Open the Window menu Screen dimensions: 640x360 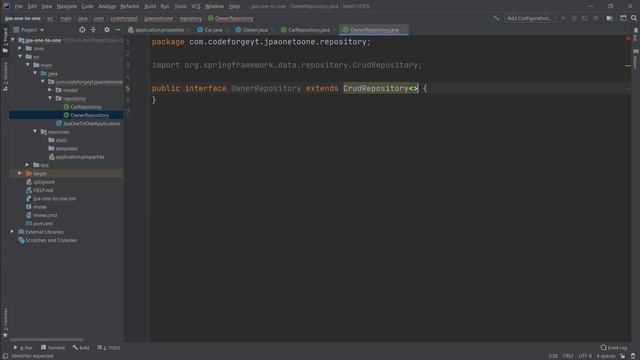click(214, 6)
